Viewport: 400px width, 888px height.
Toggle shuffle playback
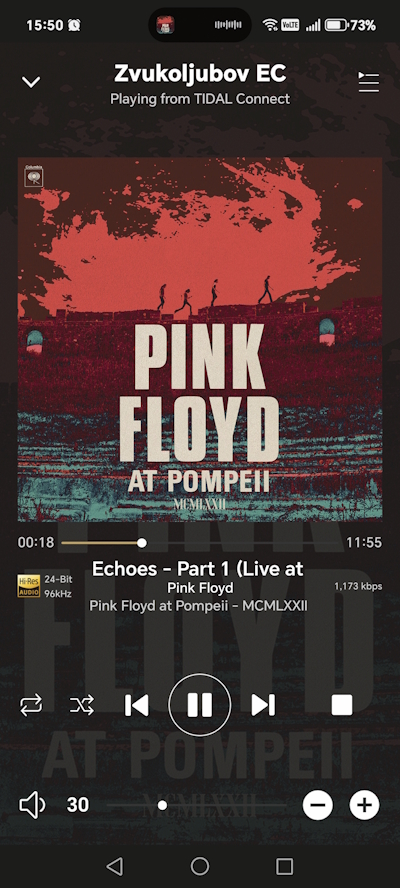coord(82,705)
